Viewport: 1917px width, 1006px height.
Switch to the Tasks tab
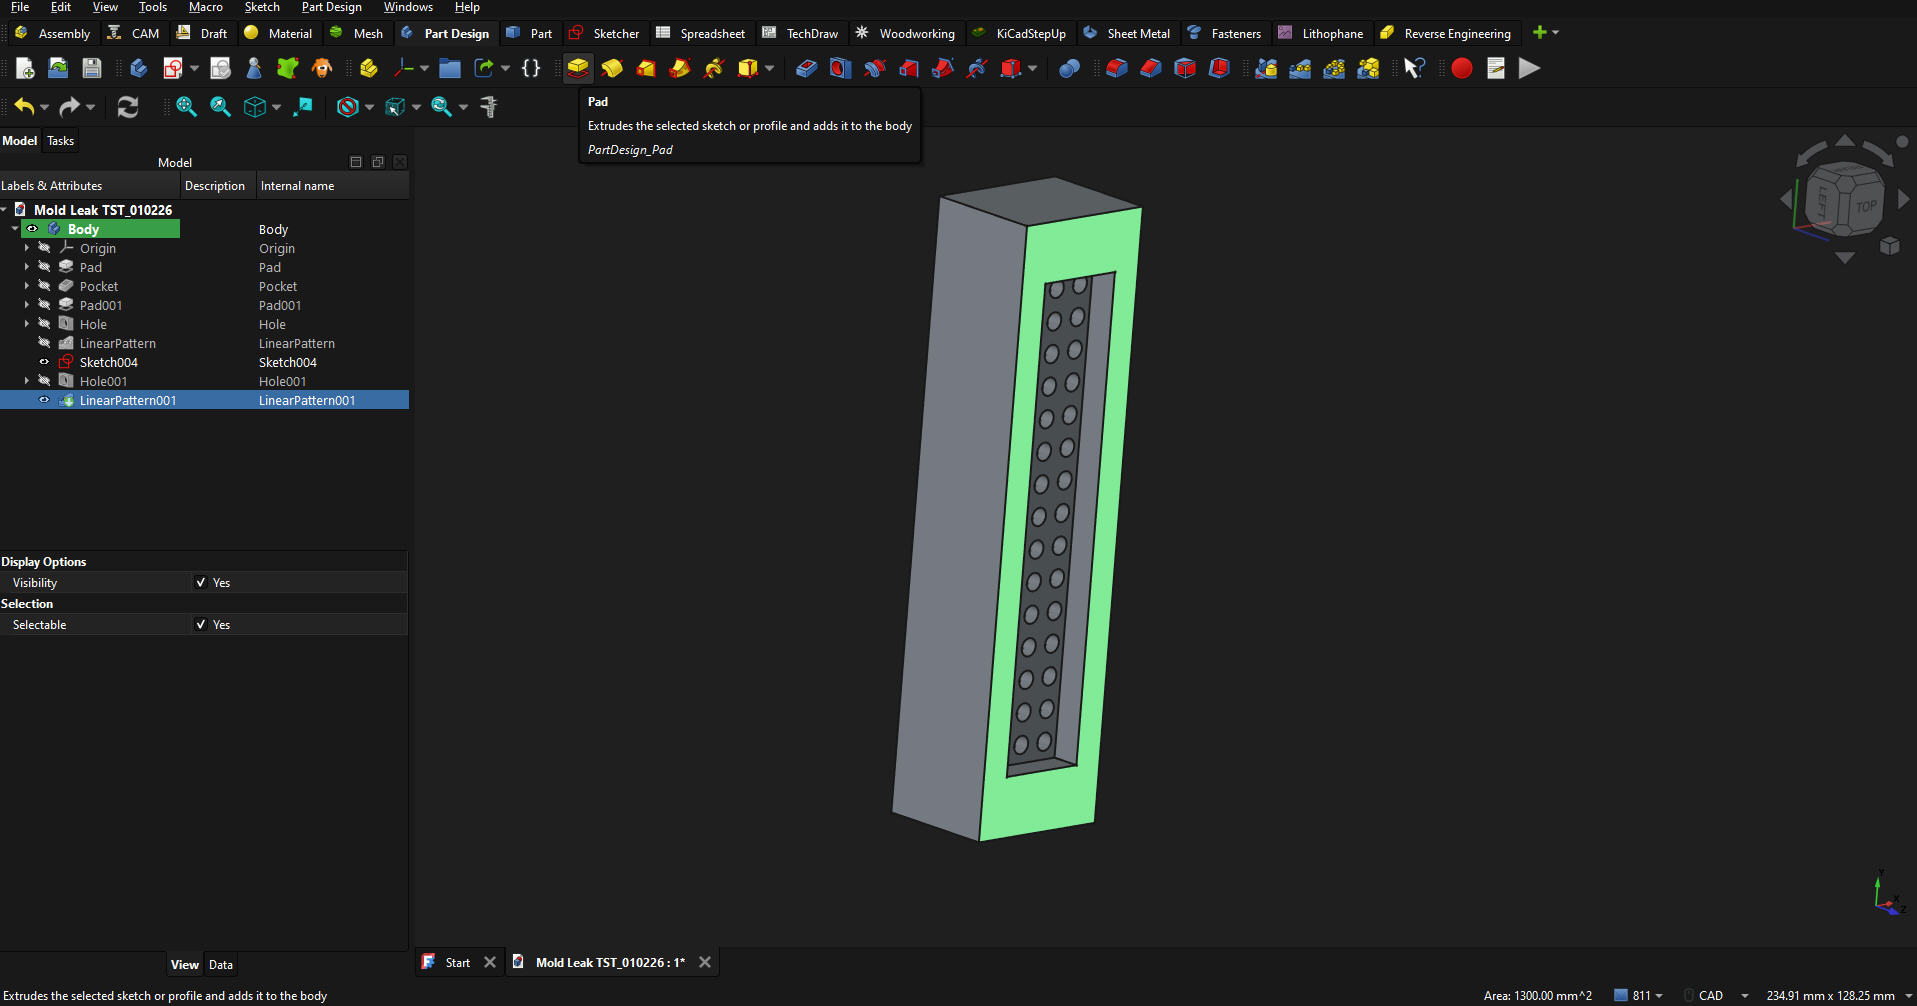pyautogui.click(x=61, y=141)
